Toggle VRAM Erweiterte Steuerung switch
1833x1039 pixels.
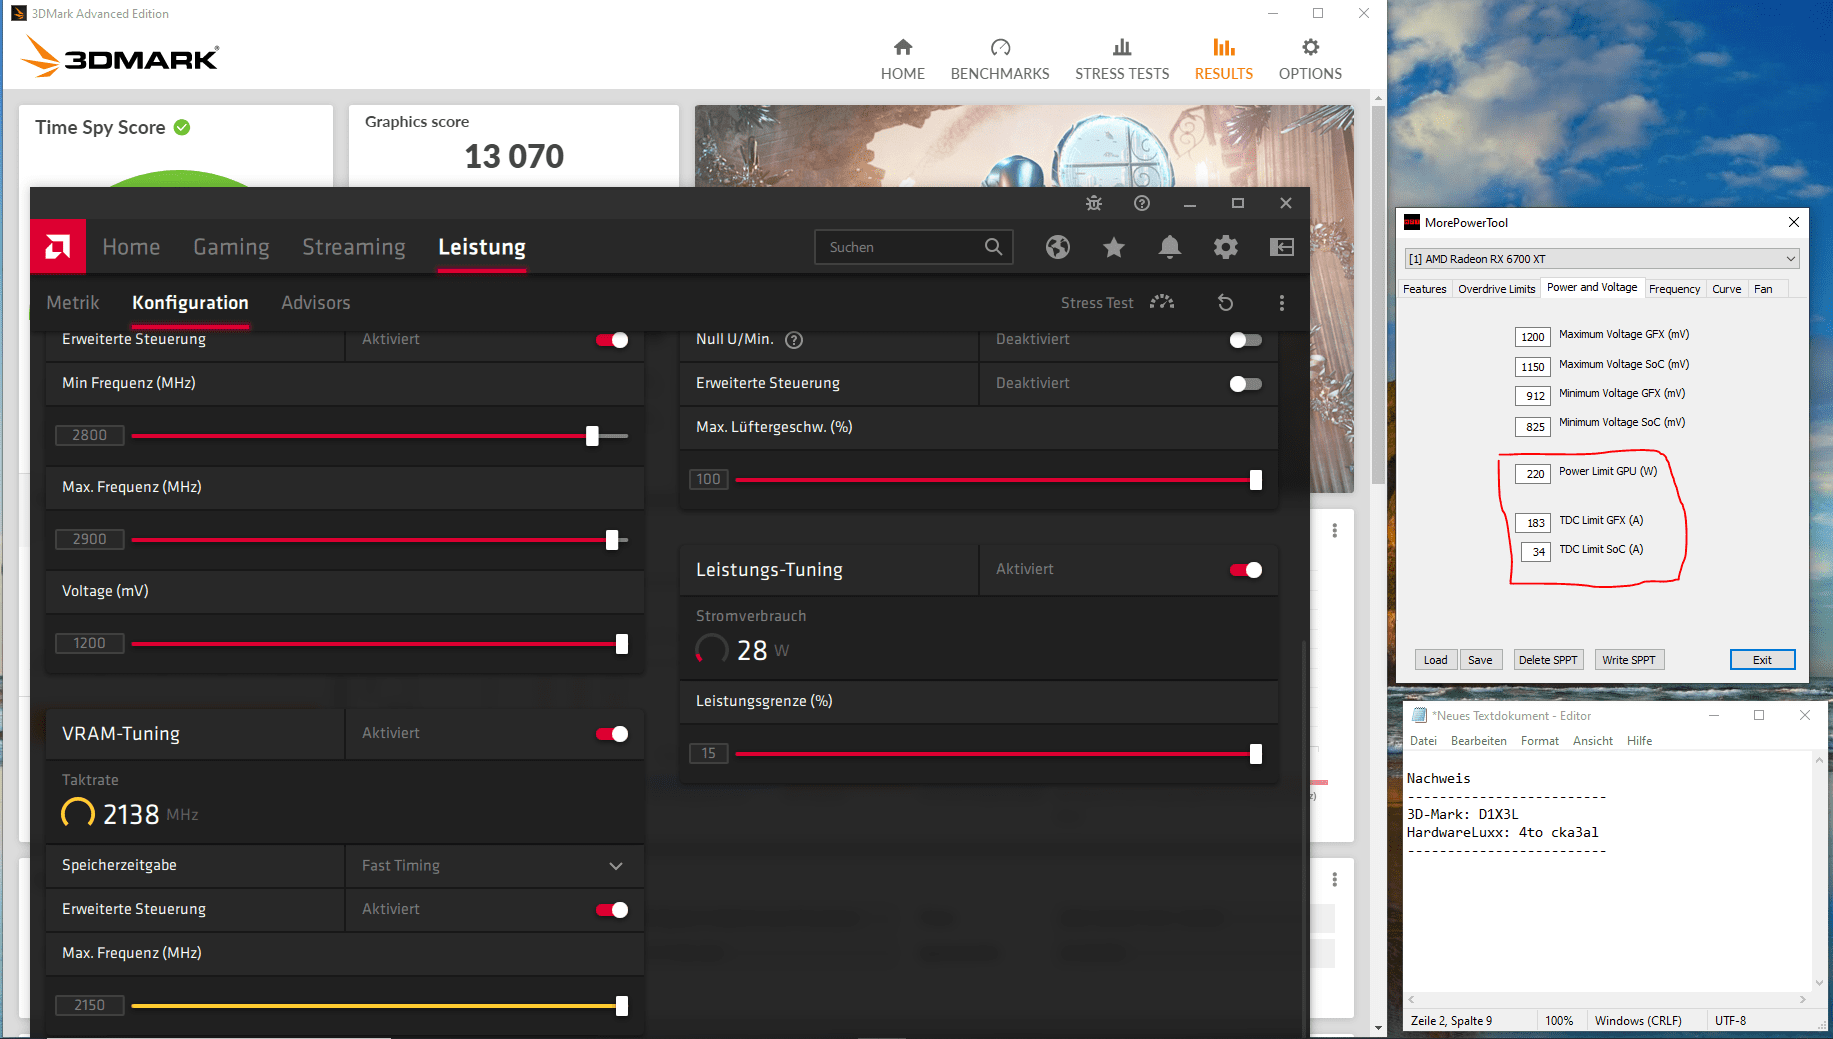612,910
